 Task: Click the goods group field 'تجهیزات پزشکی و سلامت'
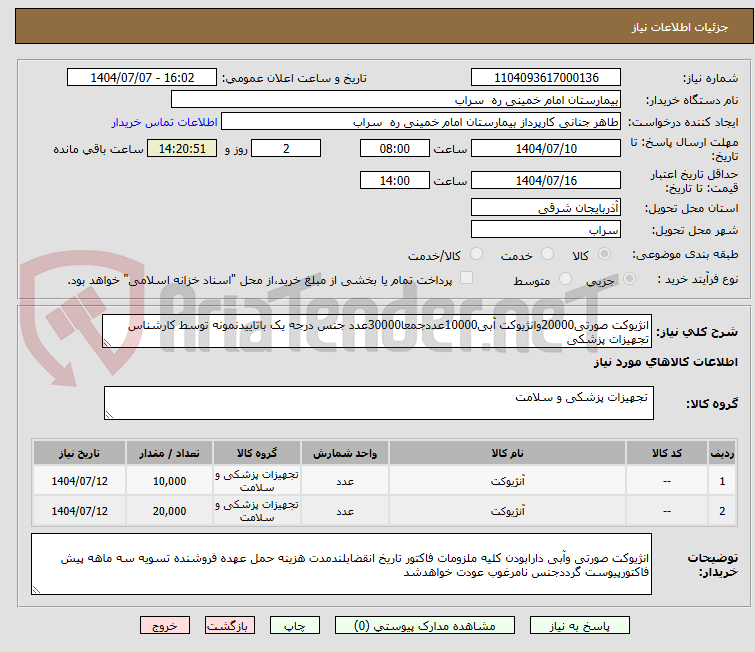click(378, 403)
